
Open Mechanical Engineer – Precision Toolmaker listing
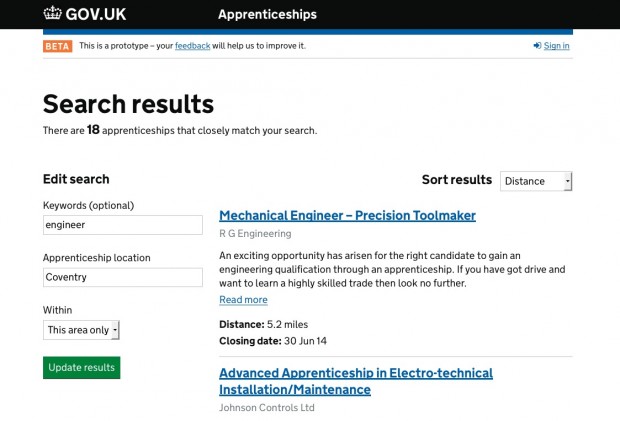click(347, 215)
